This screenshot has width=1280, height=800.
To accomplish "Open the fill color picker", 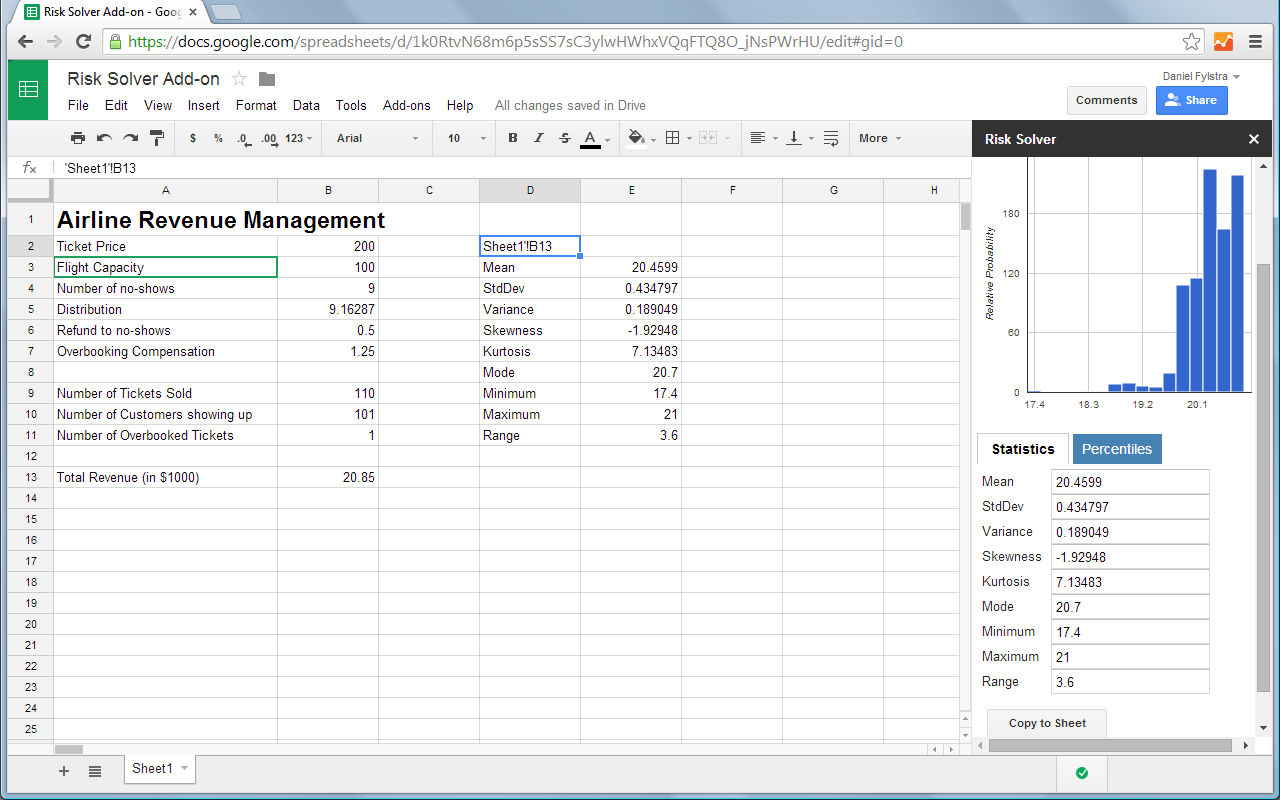I will tap(637, 138).
